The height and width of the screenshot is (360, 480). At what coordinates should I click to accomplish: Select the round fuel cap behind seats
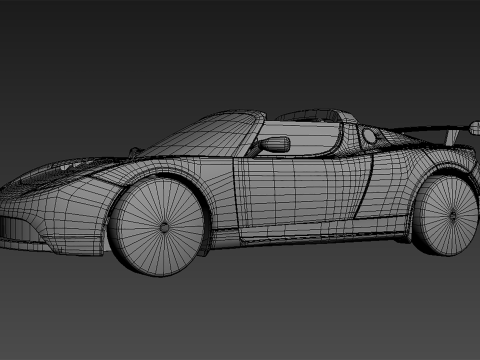[x=369, y=135]
